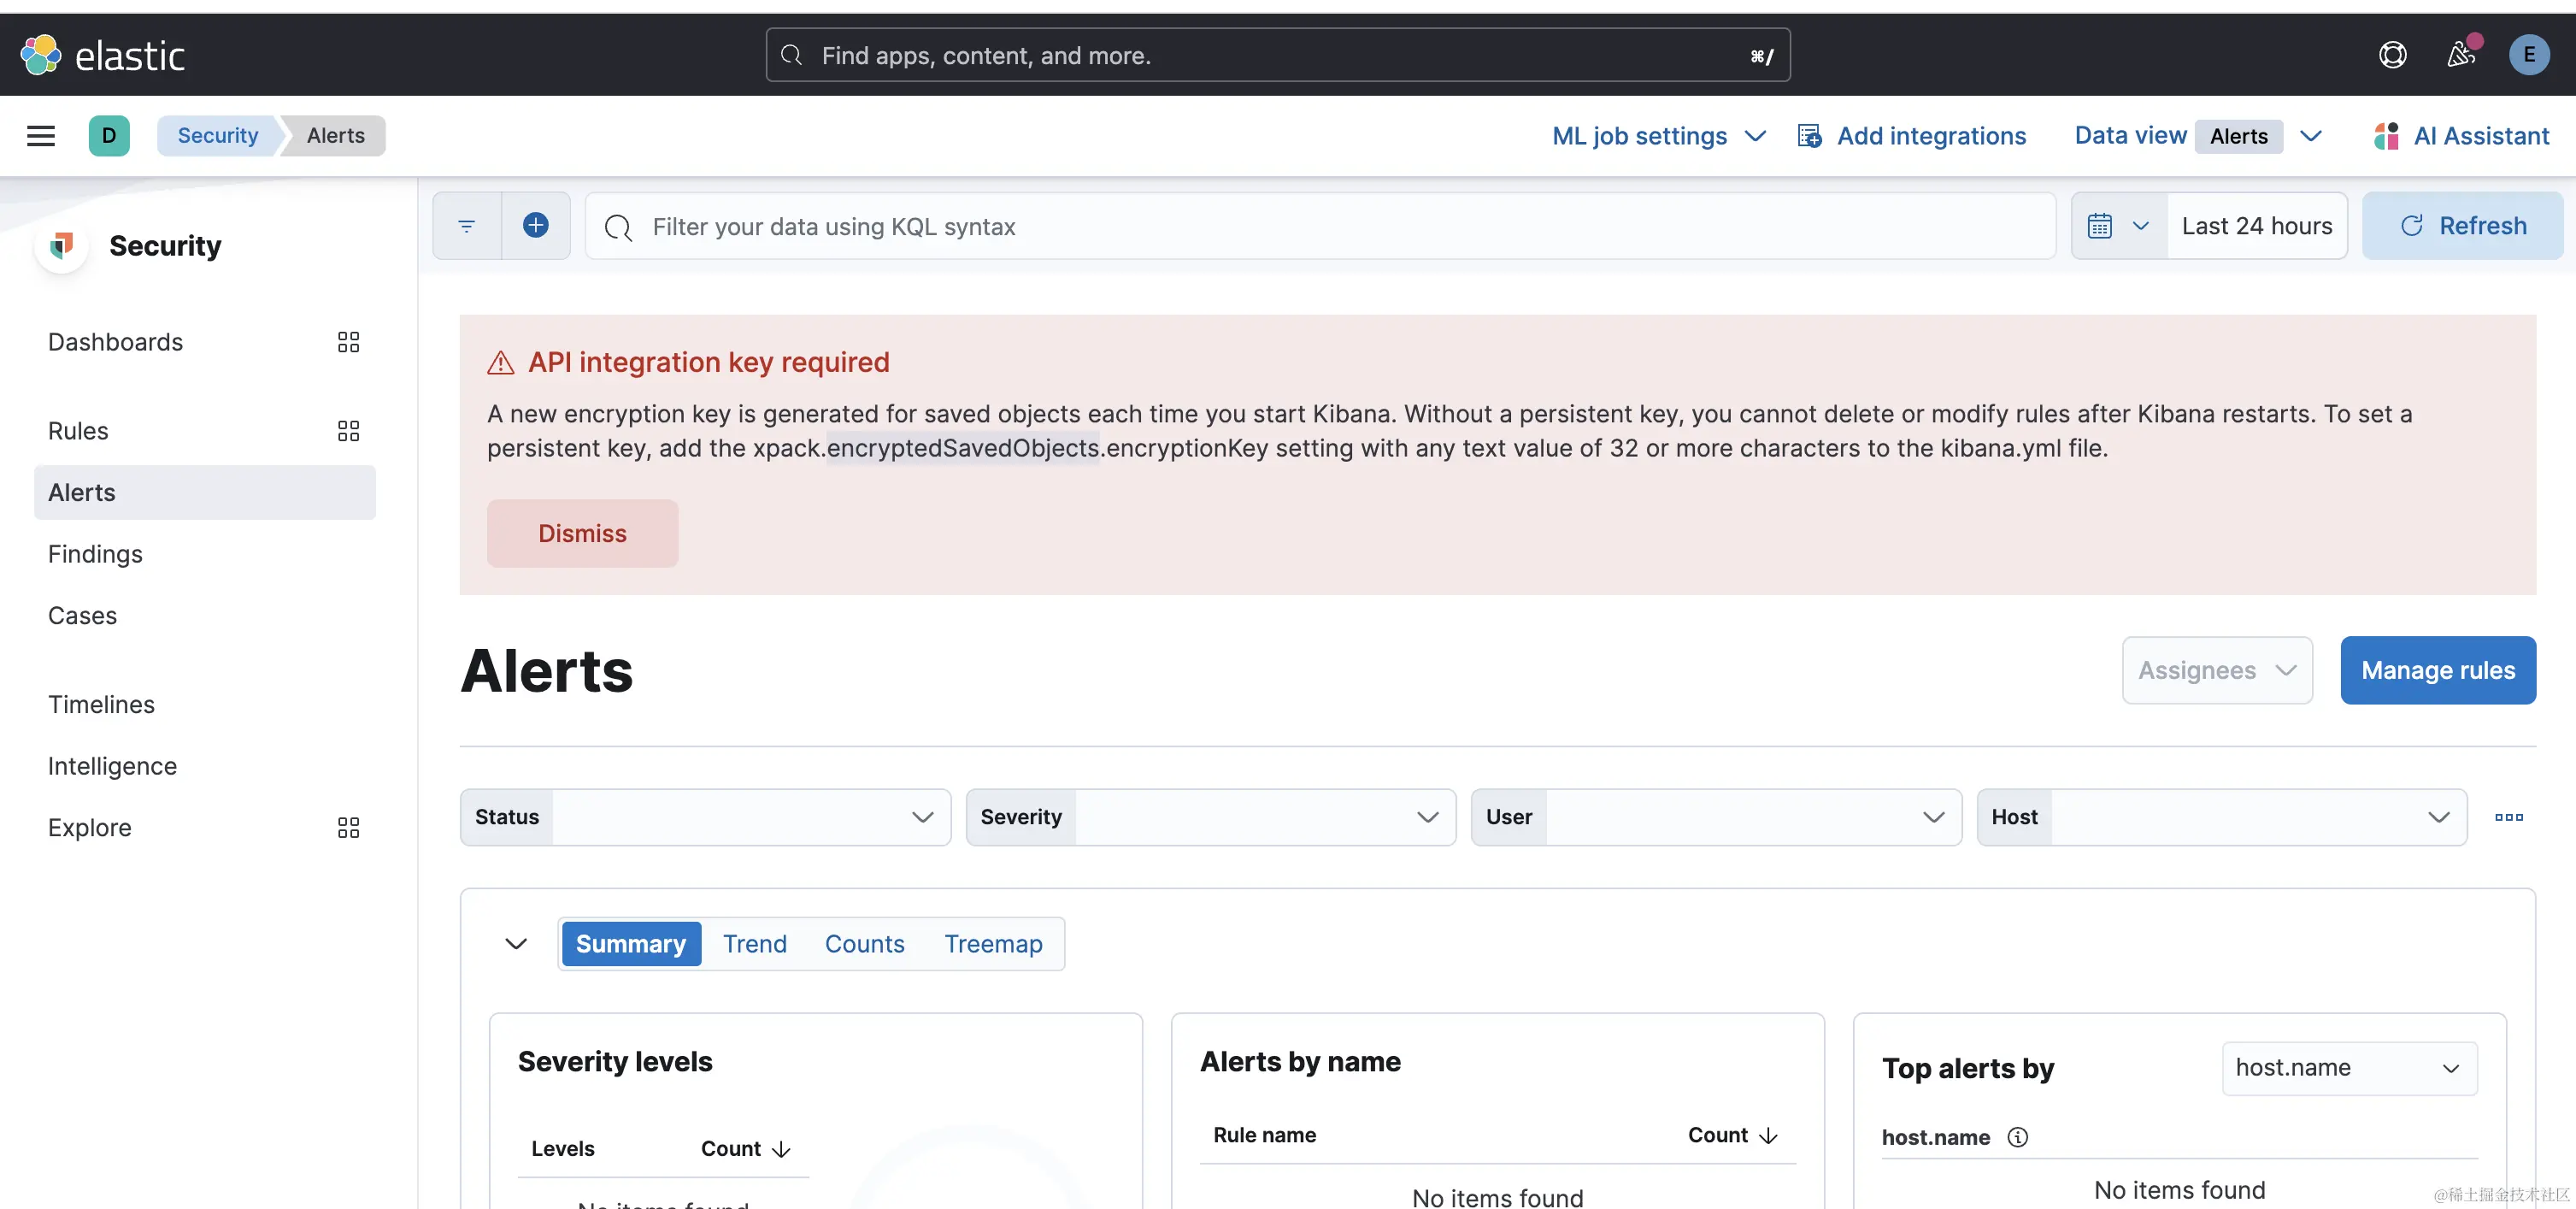Click the host.name info icon

(2018, 1137)
